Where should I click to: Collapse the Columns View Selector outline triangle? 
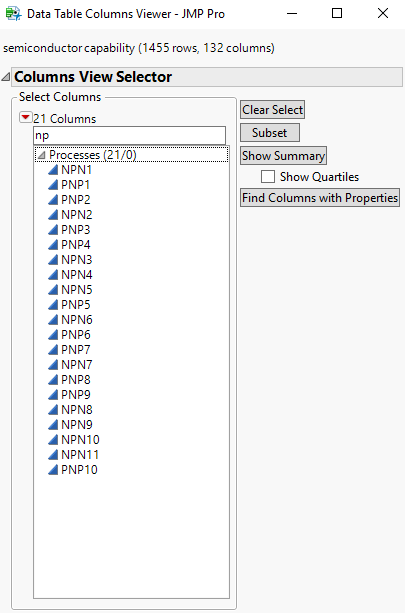(x=5, y=77)
